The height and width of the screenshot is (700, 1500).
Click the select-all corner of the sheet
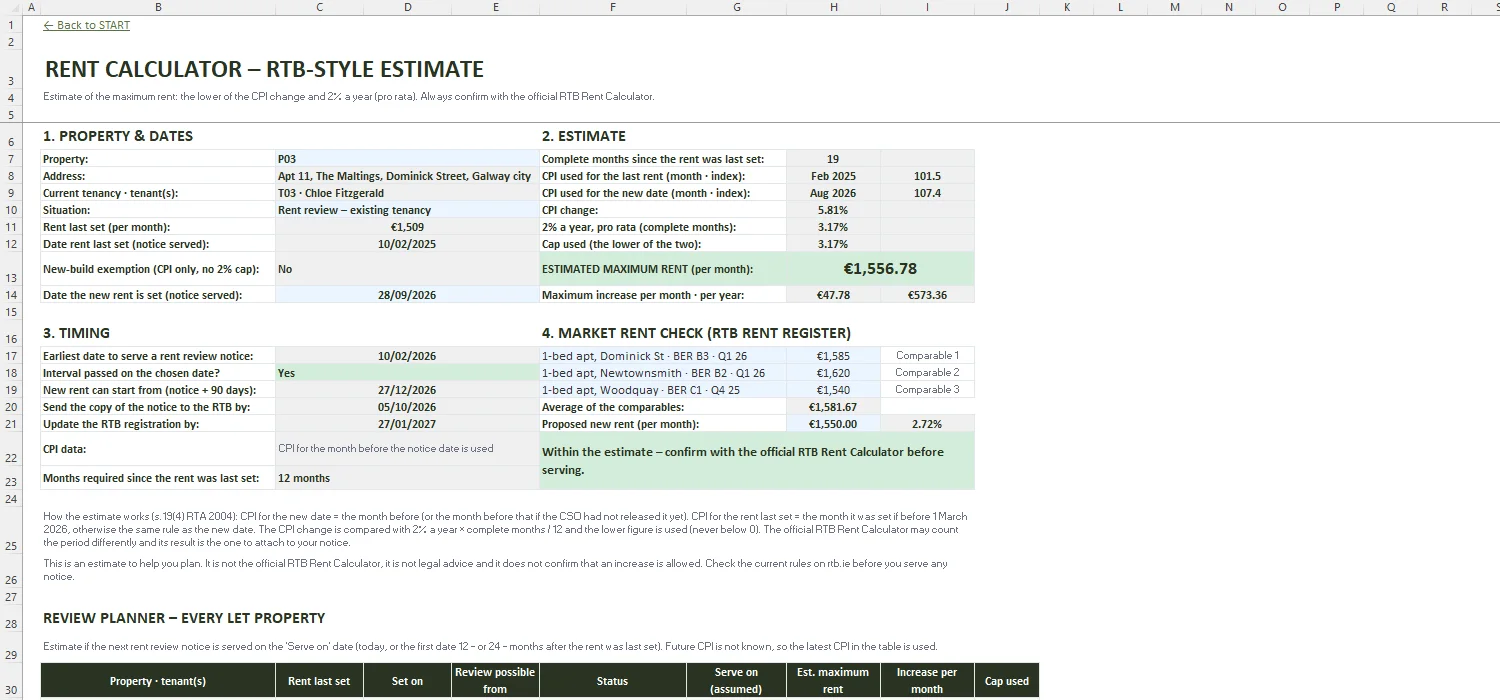tap(11, 7)
